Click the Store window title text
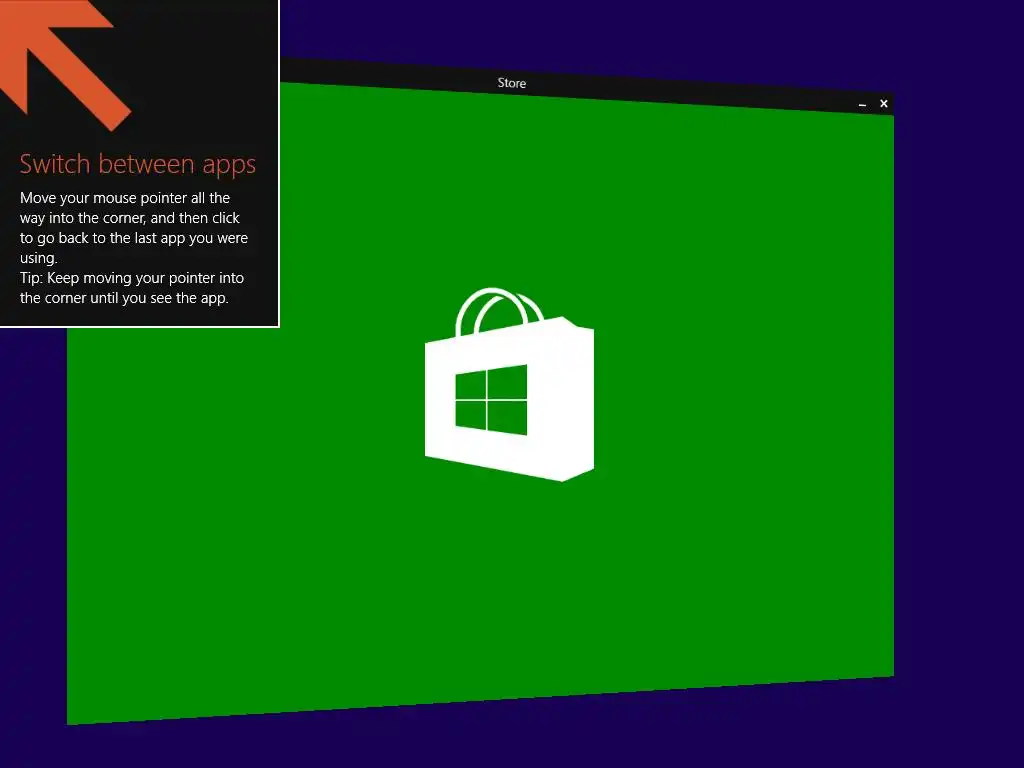 (x=511, y=83)
